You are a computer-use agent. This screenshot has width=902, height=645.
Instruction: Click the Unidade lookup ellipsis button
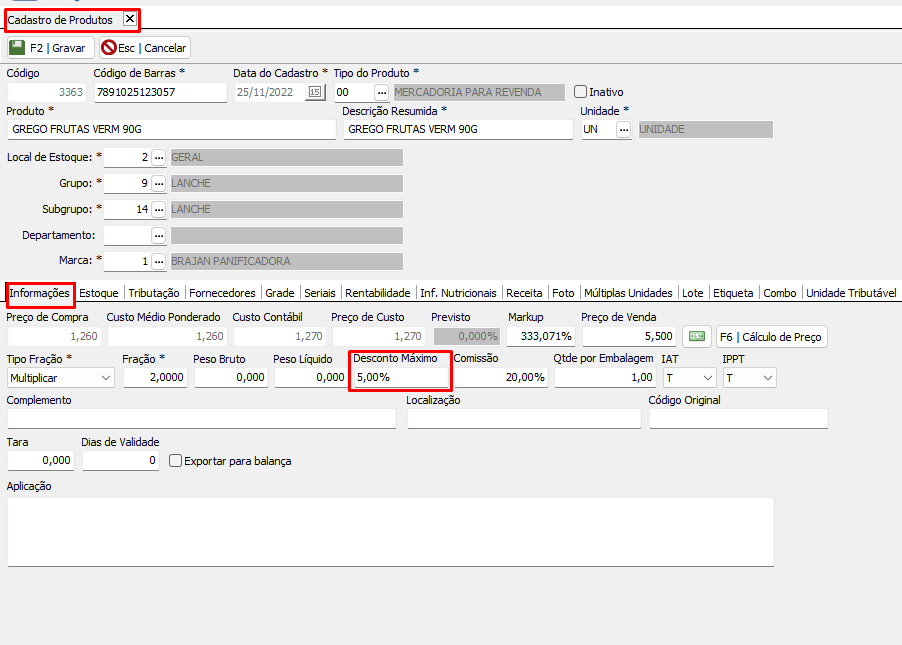[x=623, y=130]
